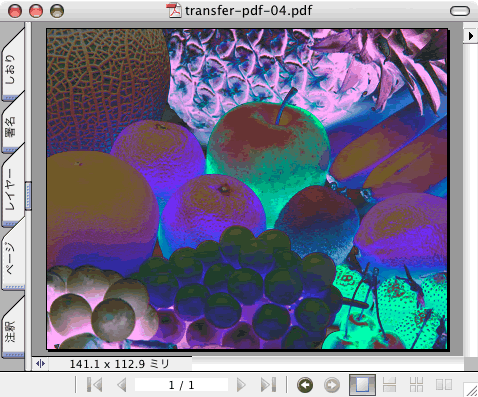Go to first page button
This screenshot has height=397, width=478.
coord(94,385)
